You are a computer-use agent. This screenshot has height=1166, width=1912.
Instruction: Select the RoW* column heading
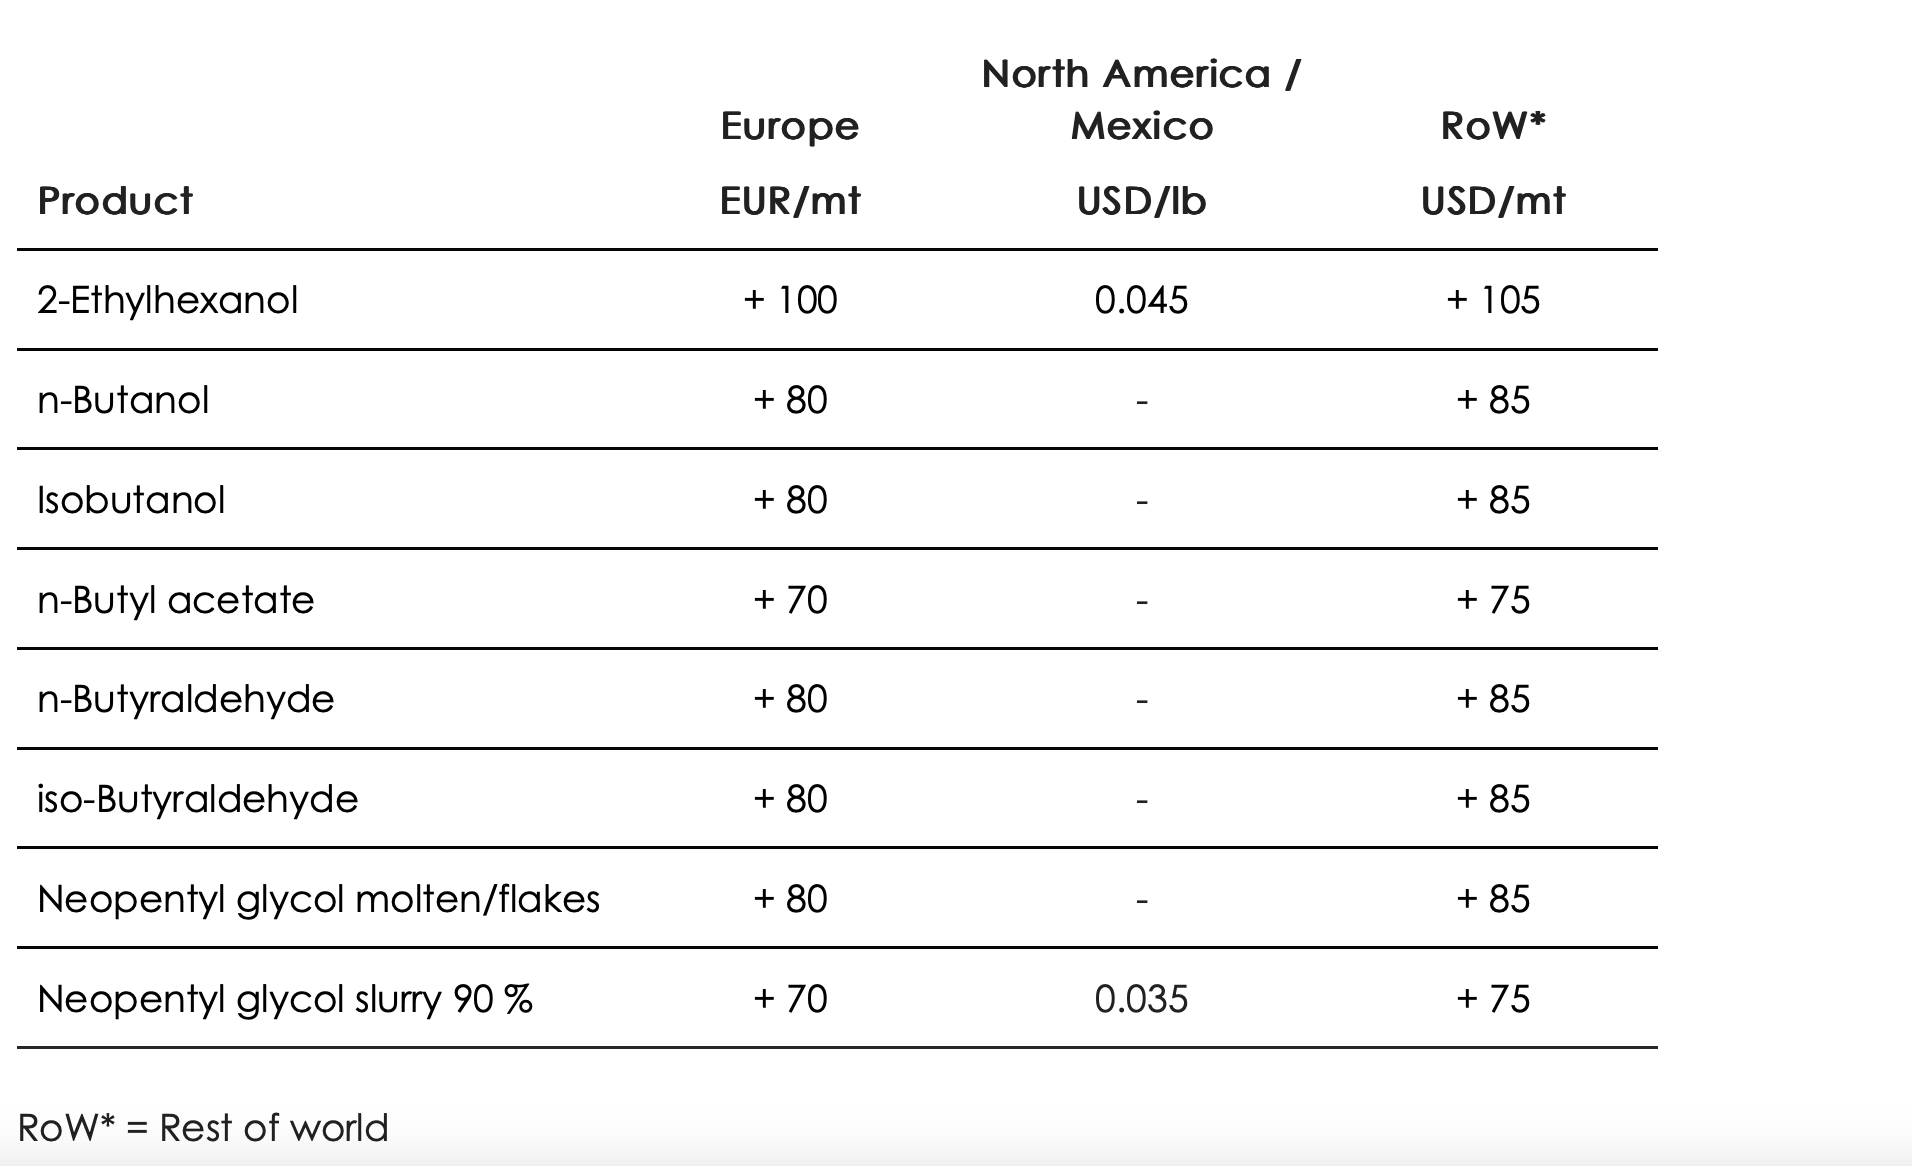click(x=1493, y=126)
